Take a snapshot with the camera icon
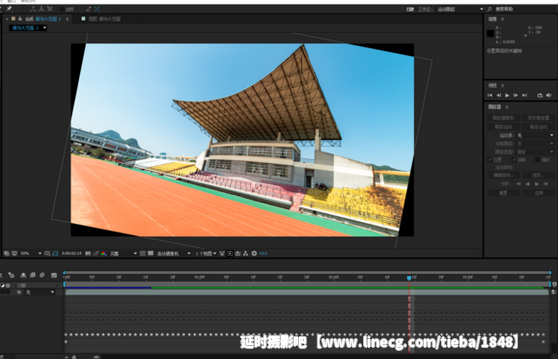The width and height of the screenshot is (559, 361). click(x=88, y=253)
